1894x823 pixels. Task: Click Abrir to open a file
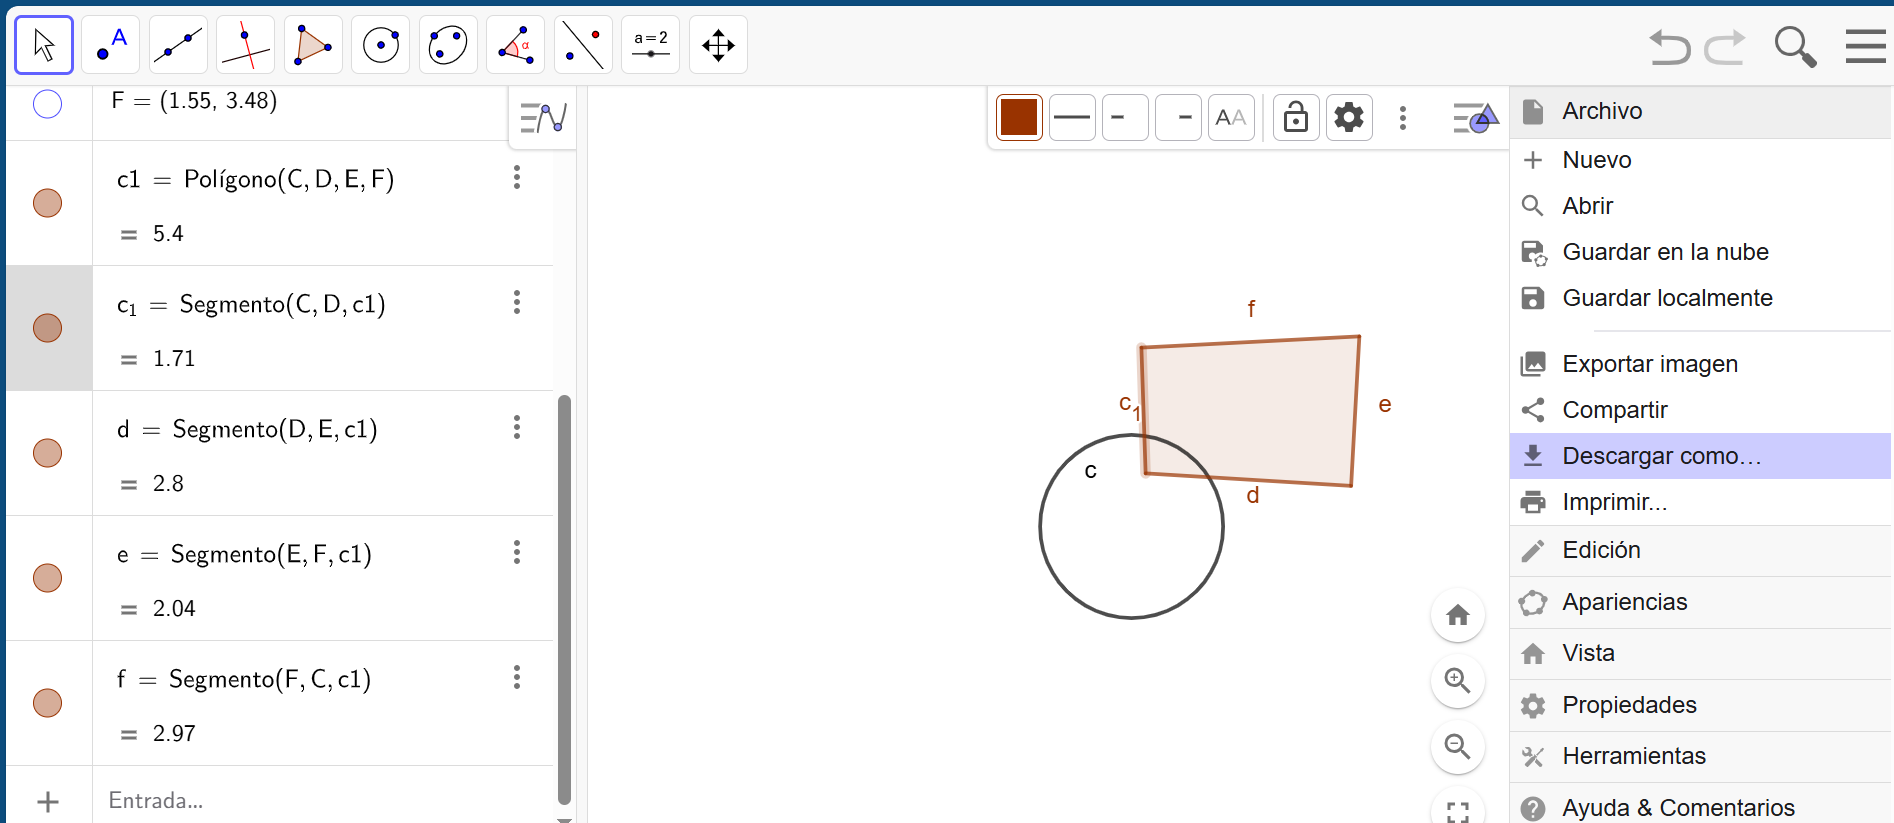(x=1587, y=206)
